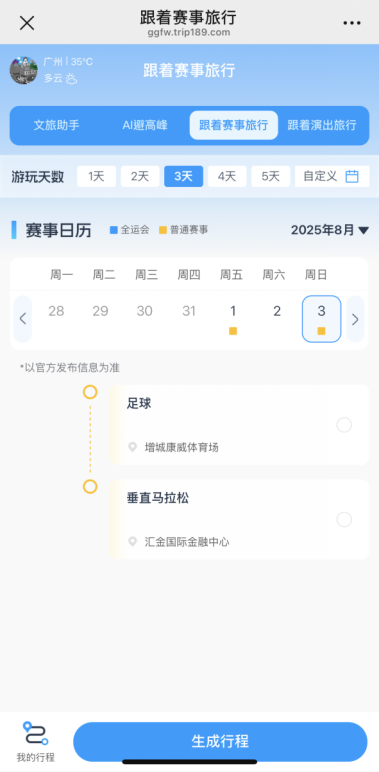Switch to the 跟着演出旅行 tab

(x=322, y=125)
